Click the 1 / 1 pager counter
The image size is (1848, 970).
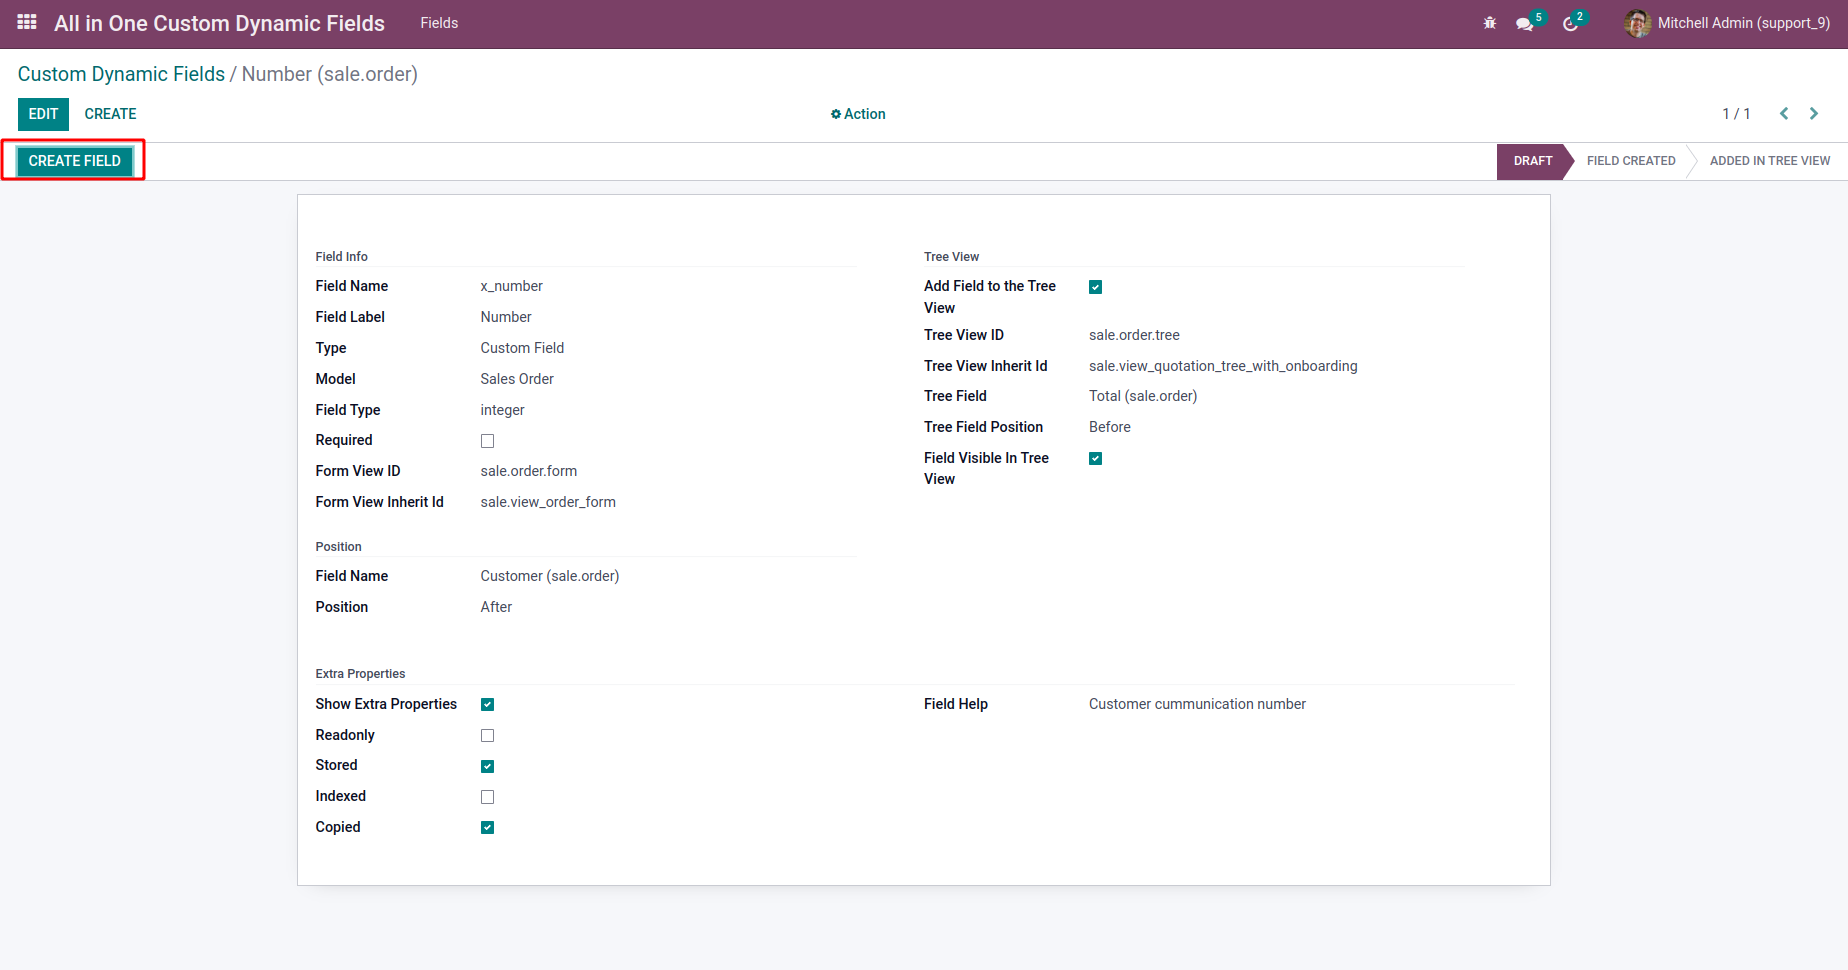click(x=1736, y=114)
